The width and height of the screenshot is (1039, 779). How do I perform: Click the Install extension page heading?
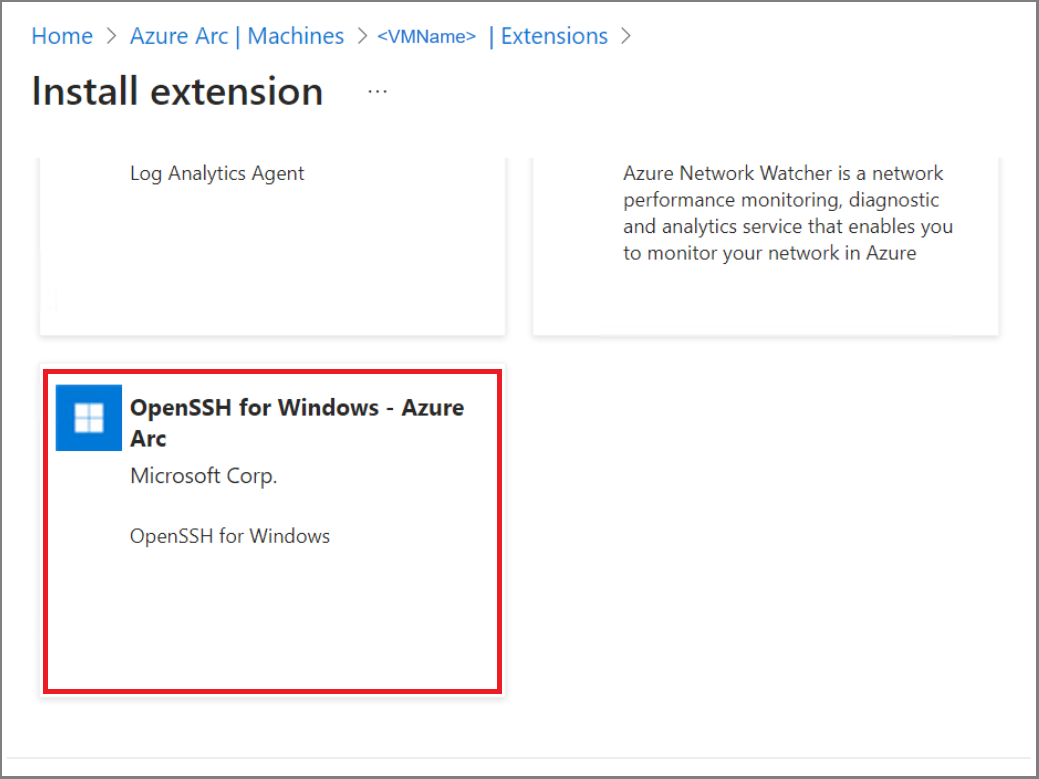pyautogui.click(x=178, y=91)
